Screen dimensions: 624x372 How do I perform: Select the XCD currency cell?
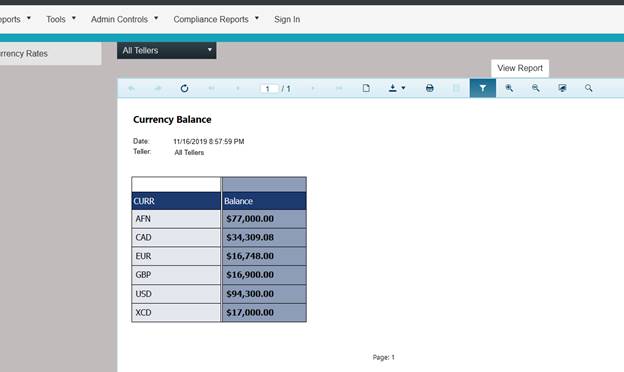click(x=176, y=313)
